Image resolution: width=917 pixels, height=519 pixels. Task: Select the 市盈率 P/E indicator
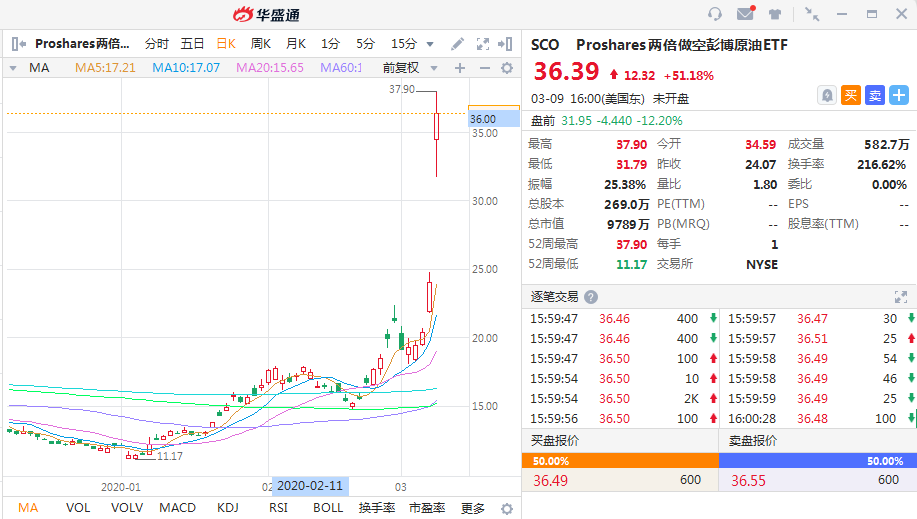[x=427, y=508]
